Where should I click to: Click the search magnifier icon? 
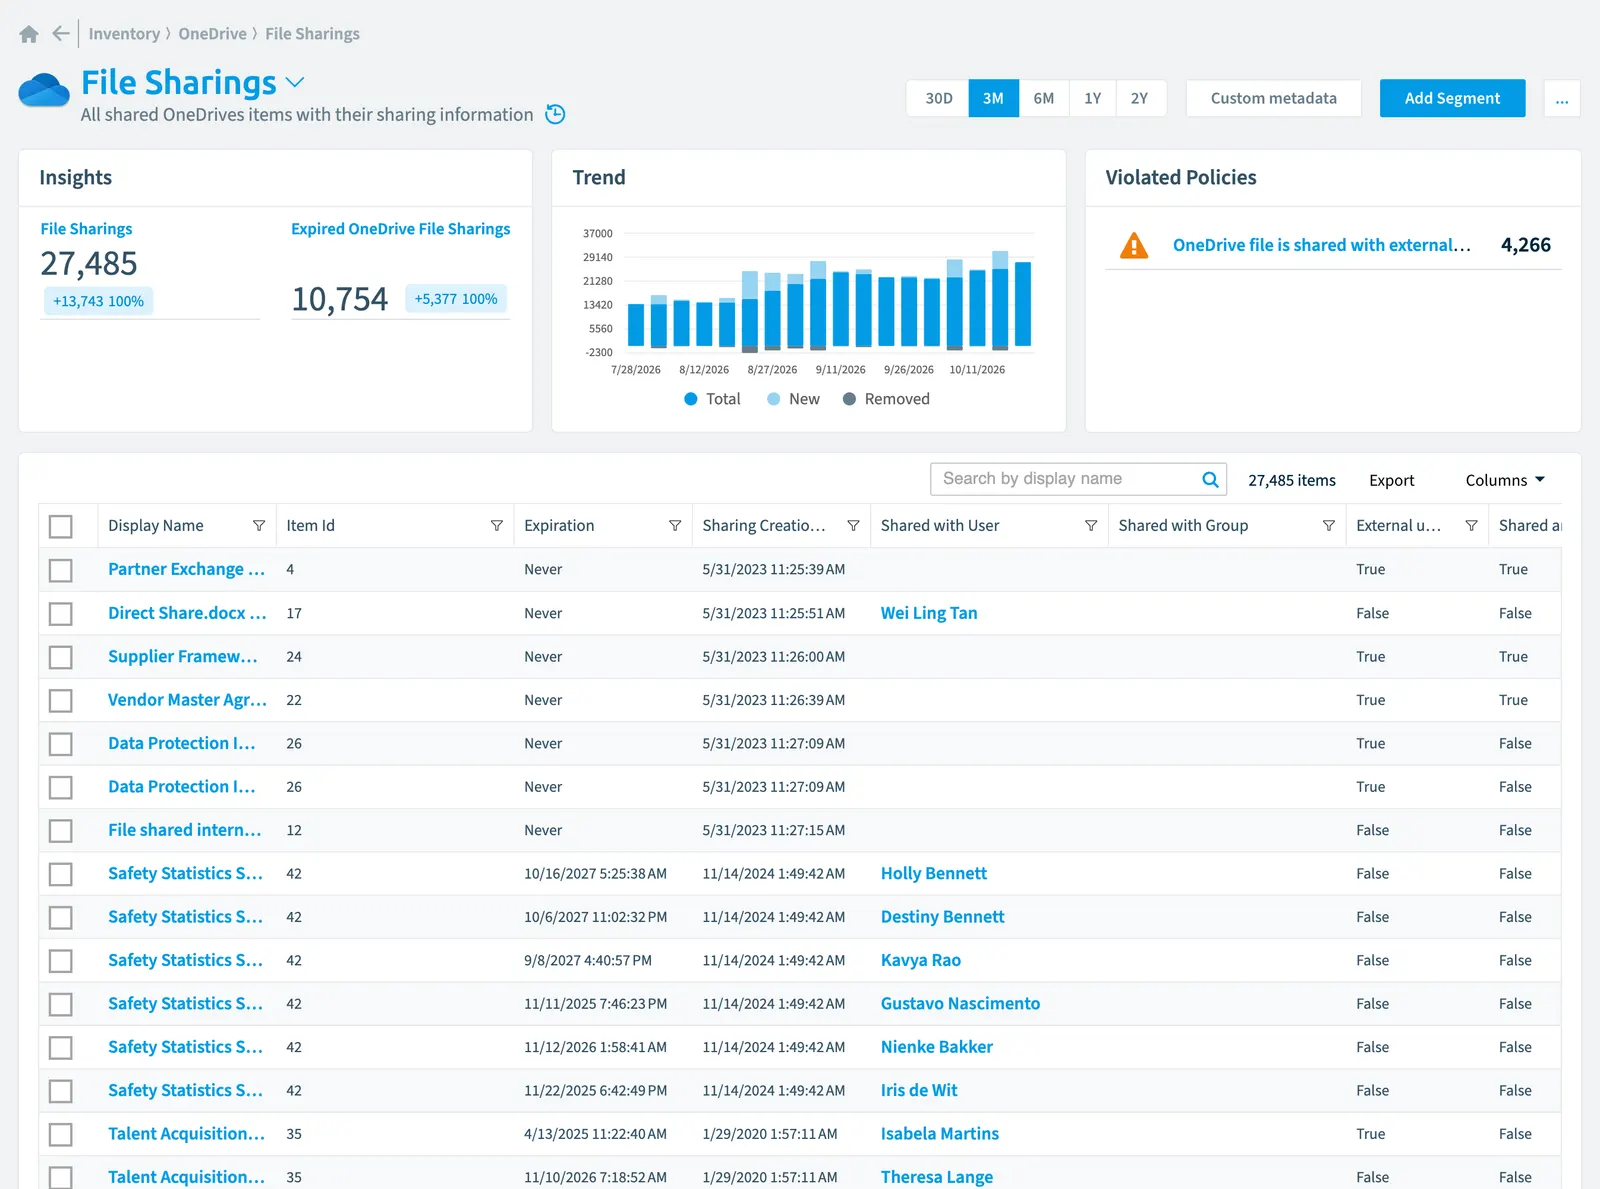coord(1210,479)
